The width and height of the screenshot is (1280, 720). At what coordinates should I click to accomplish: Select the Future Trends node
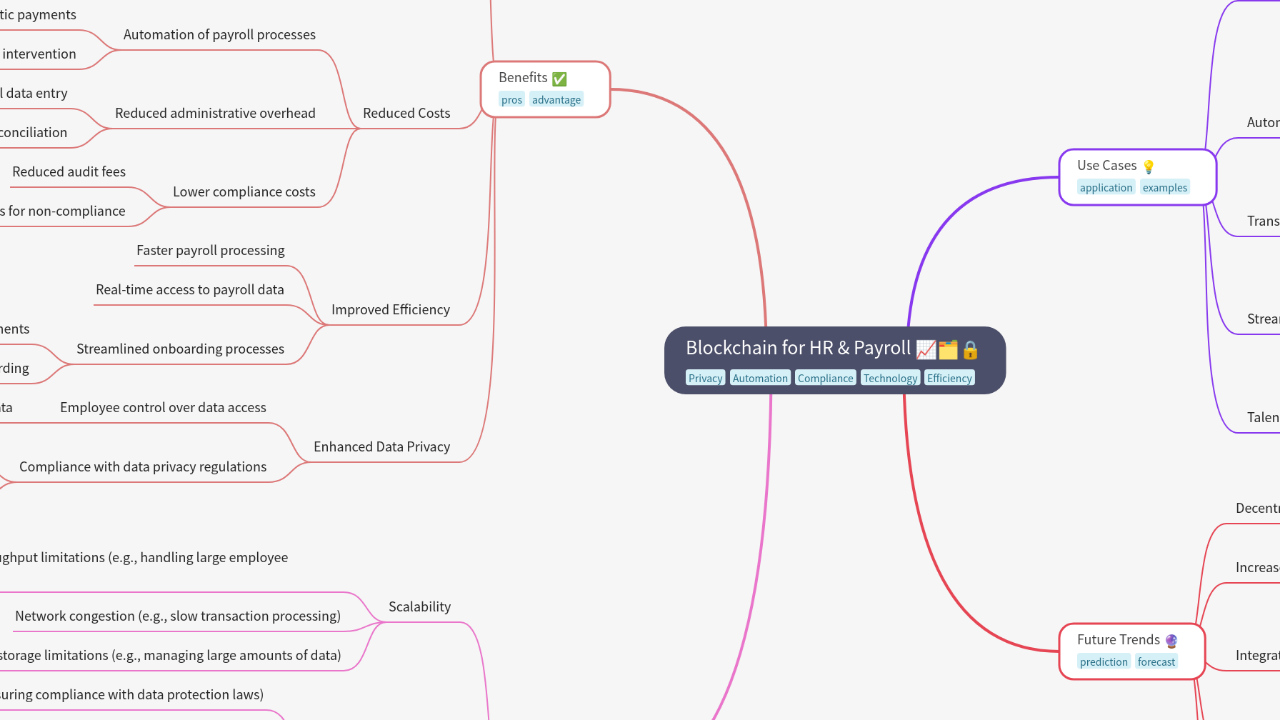pyautogui.click(x=1132, y=651)
